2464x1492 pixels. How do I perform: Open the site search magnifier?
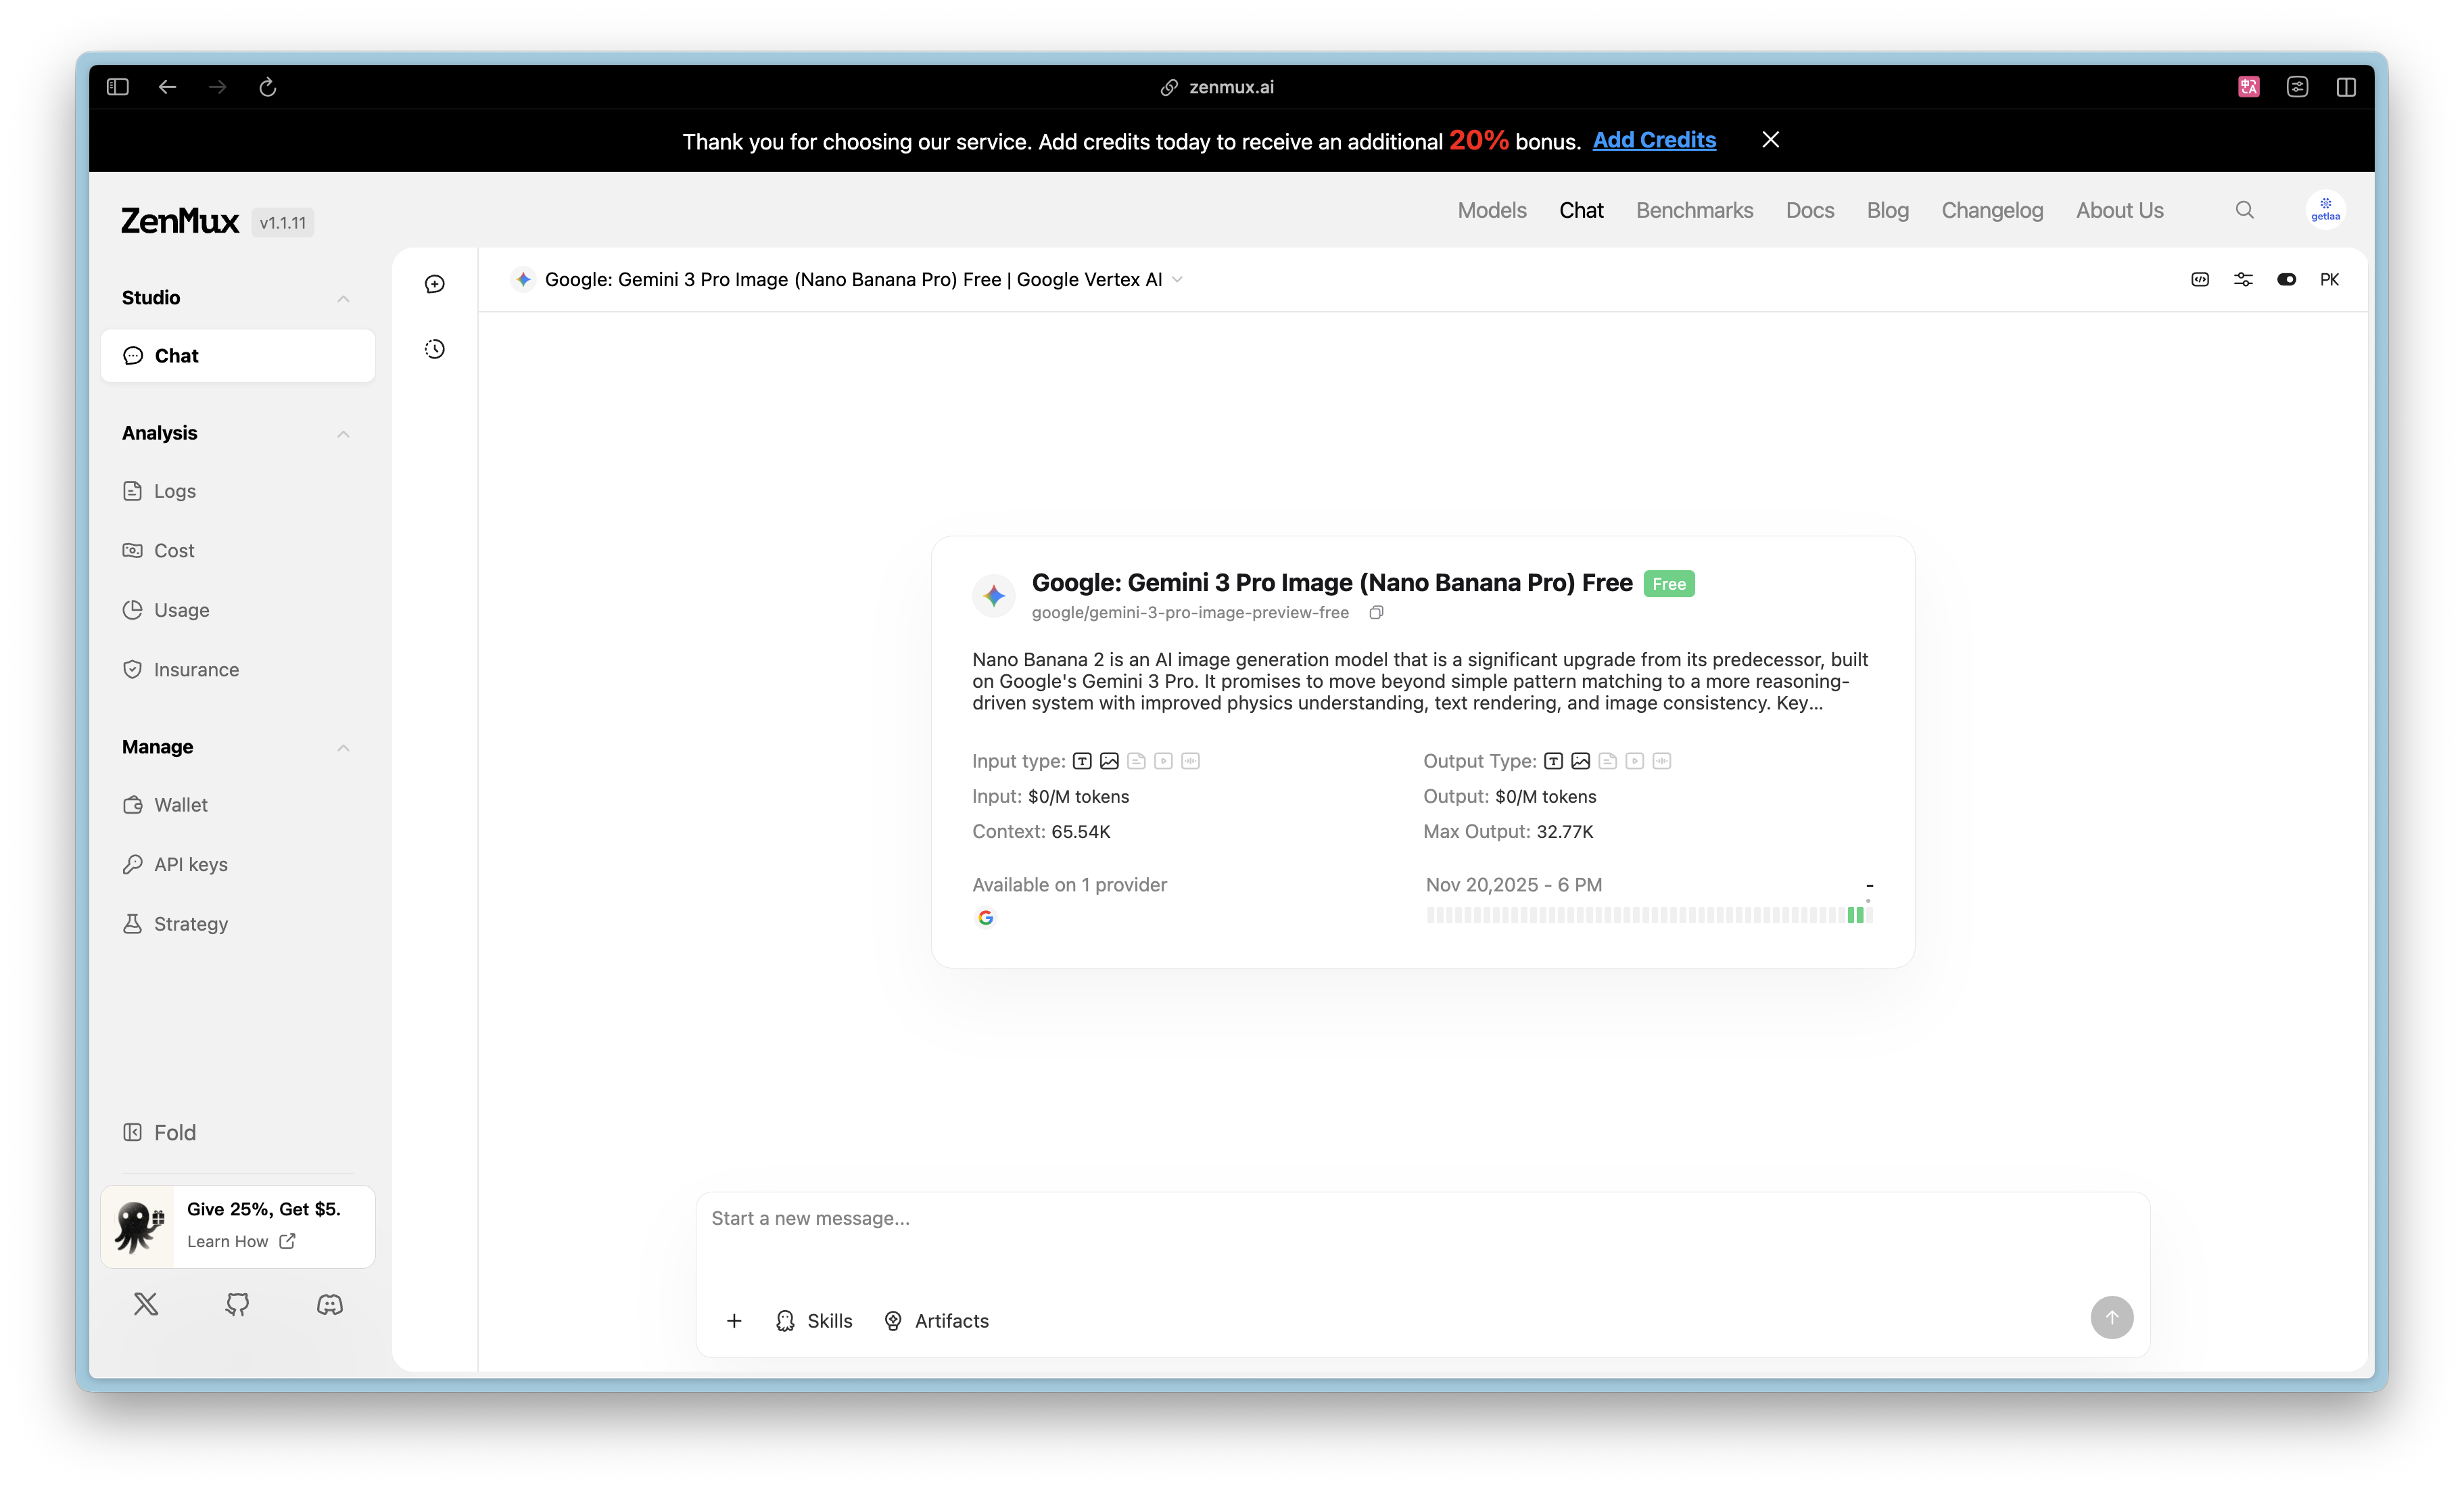pyautogui.click(x=2245, y=210)
